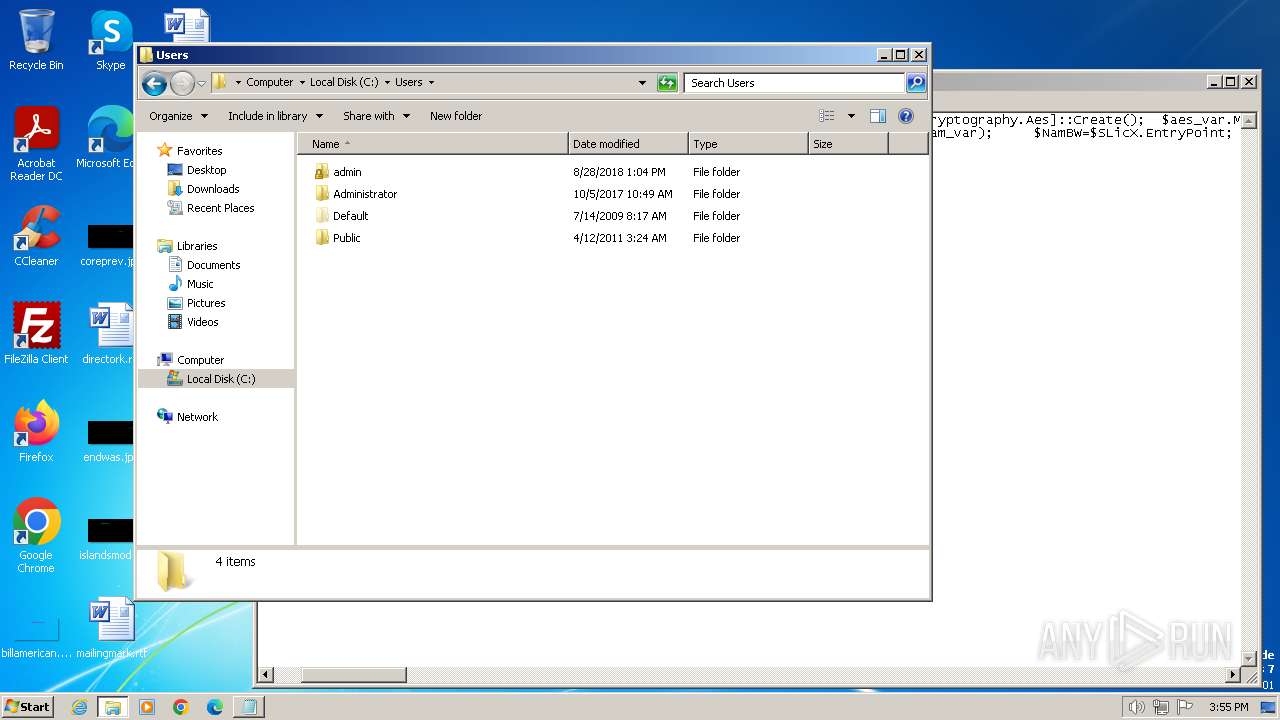Viewport: 1280px width, 720px height.
Task: Open Documents library
Action: click(x=213, y=265)
